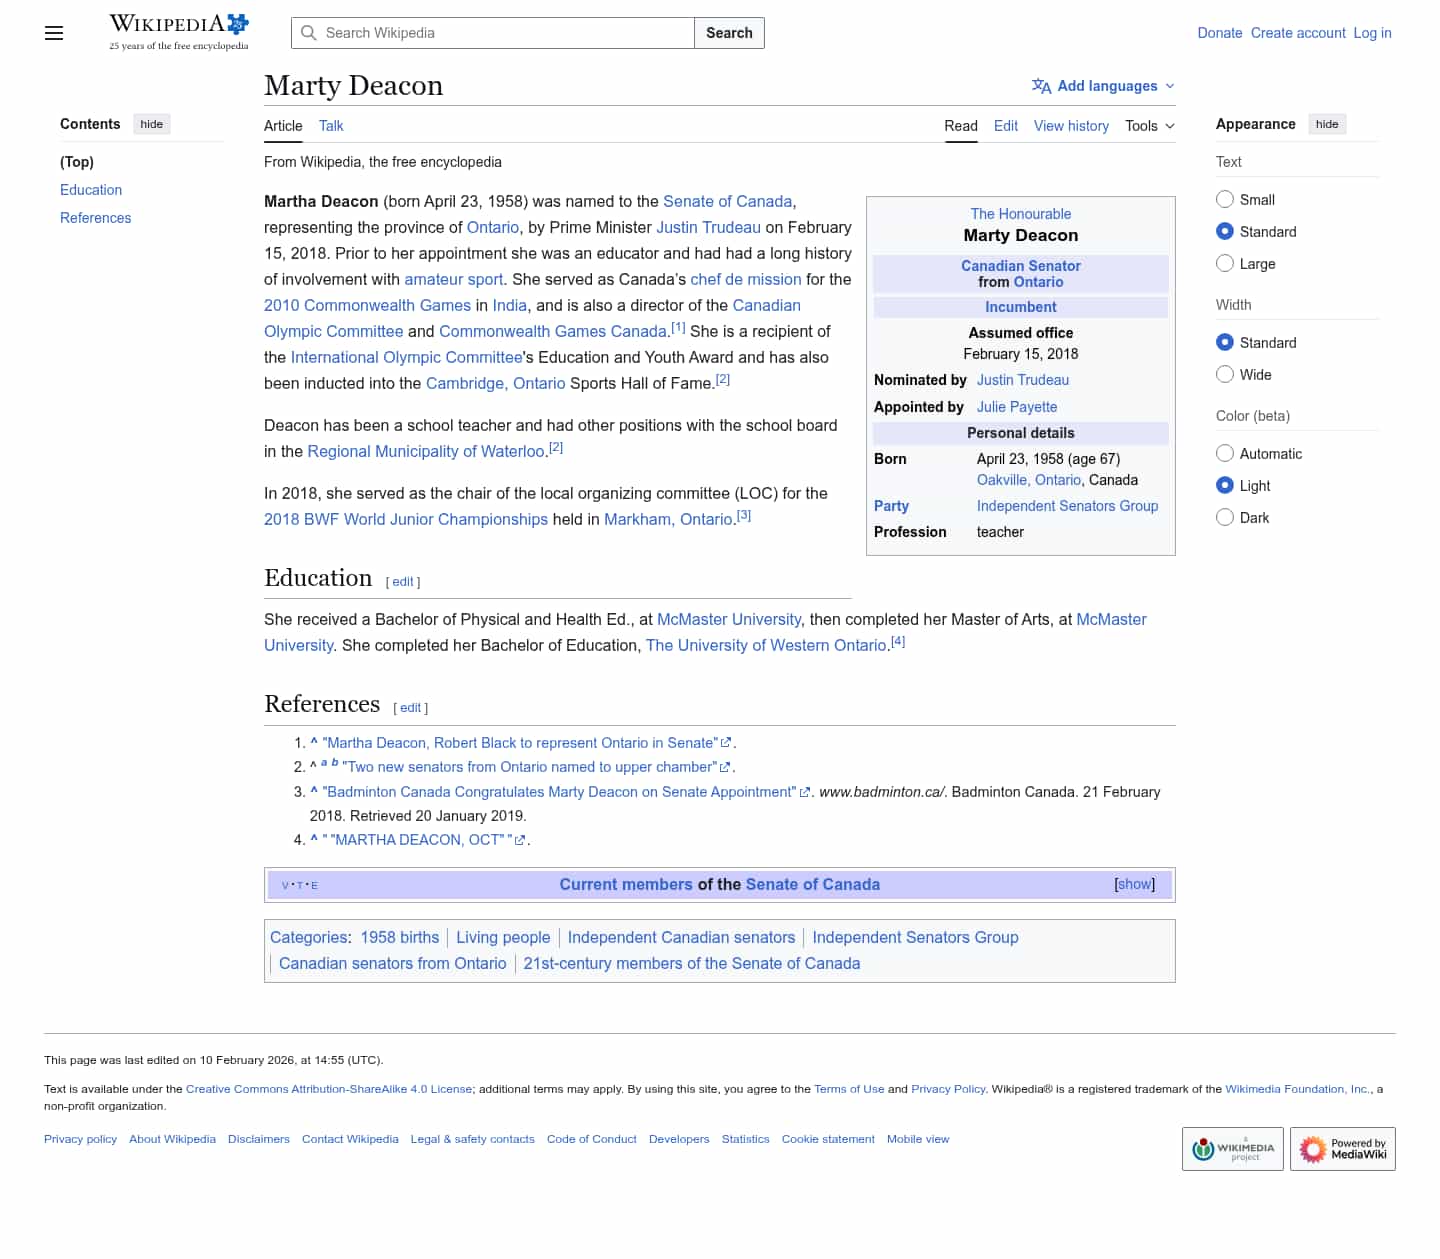Image resolution: width=1440 pixels, height=1259 pixels.
Task: Choose the Wide width option
Action: click(x=1225, y=374)
